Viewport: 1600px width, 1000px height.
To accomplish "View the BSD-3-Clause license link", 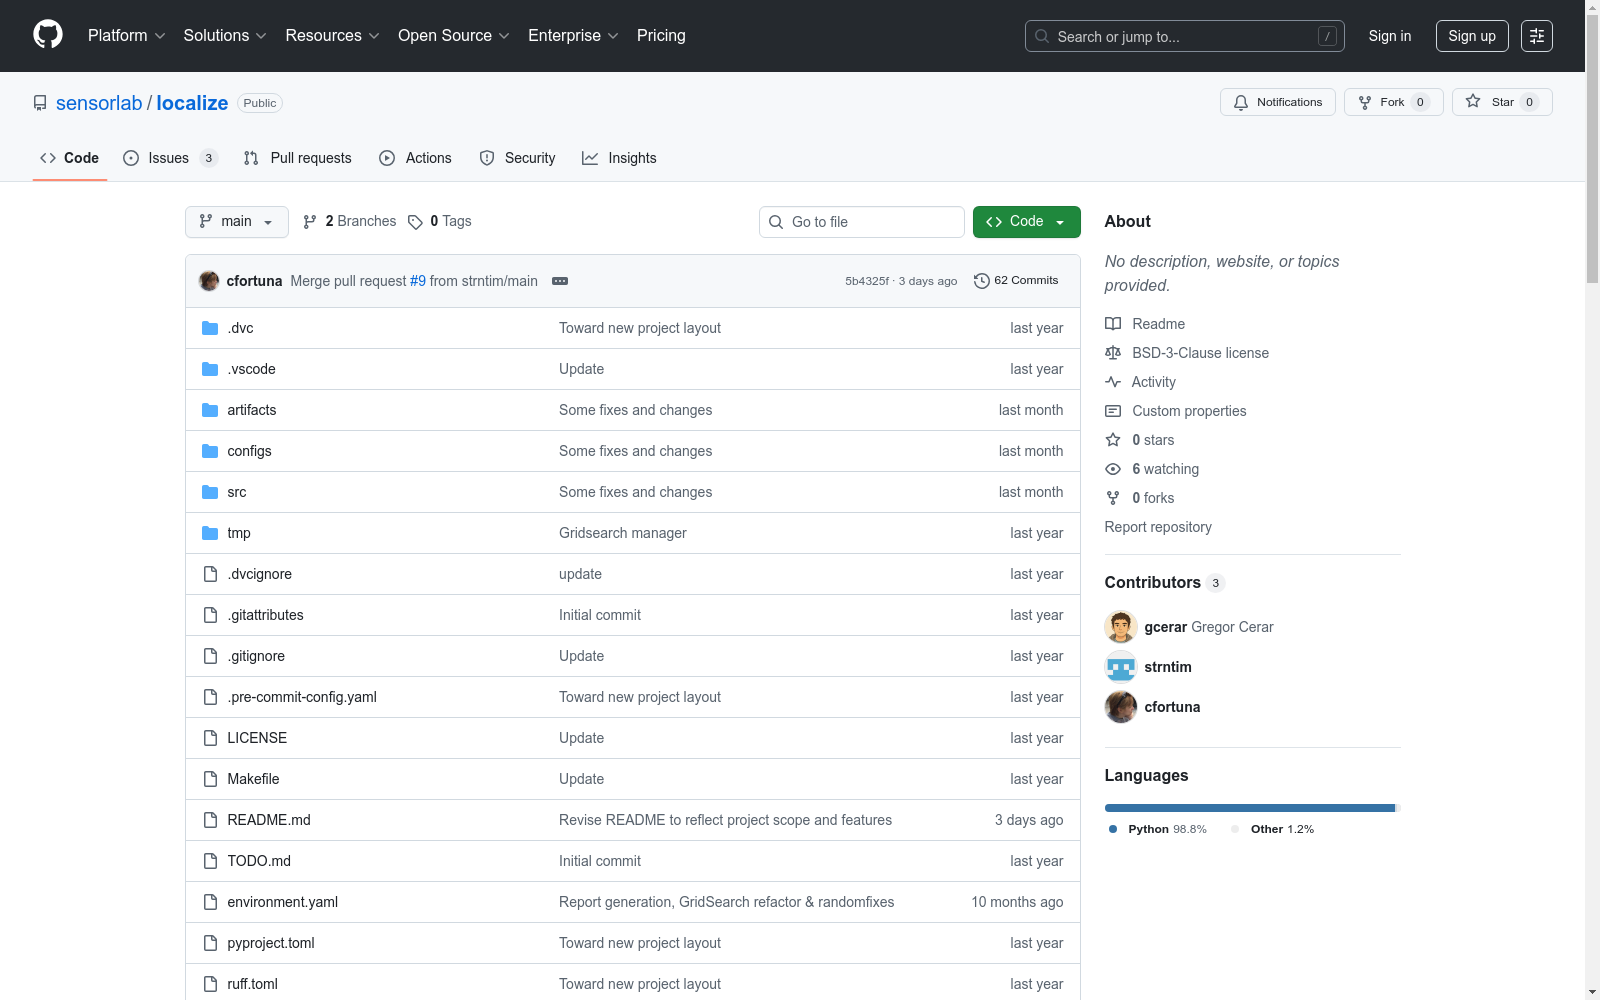I will [x=1187, y=353].
